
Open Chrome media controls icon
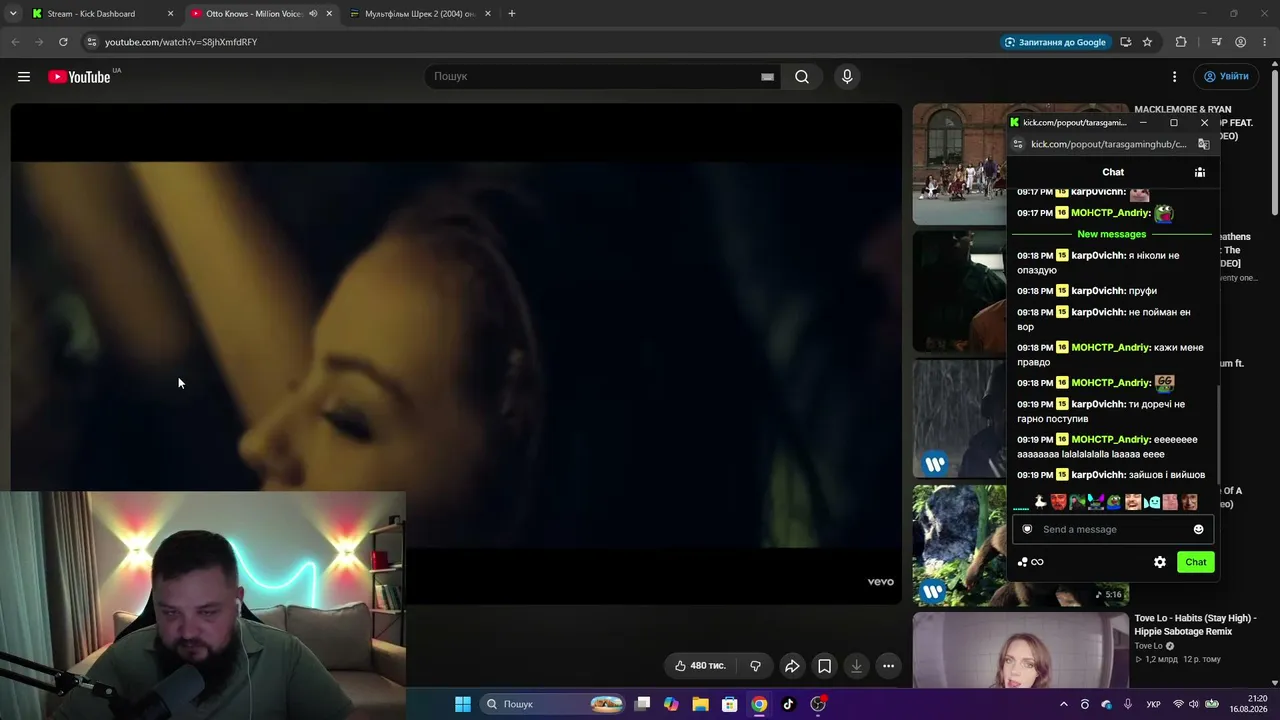[1216, 42]
